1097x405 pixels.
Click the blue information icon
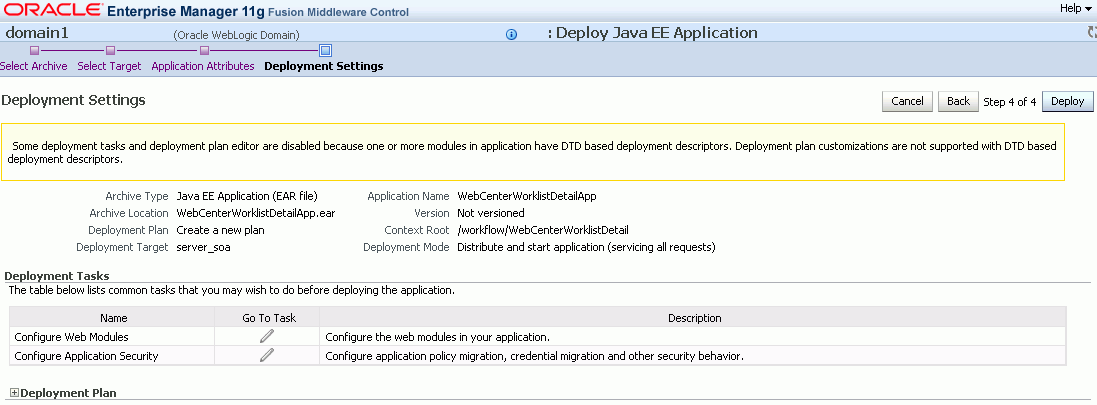pos(511,34)
